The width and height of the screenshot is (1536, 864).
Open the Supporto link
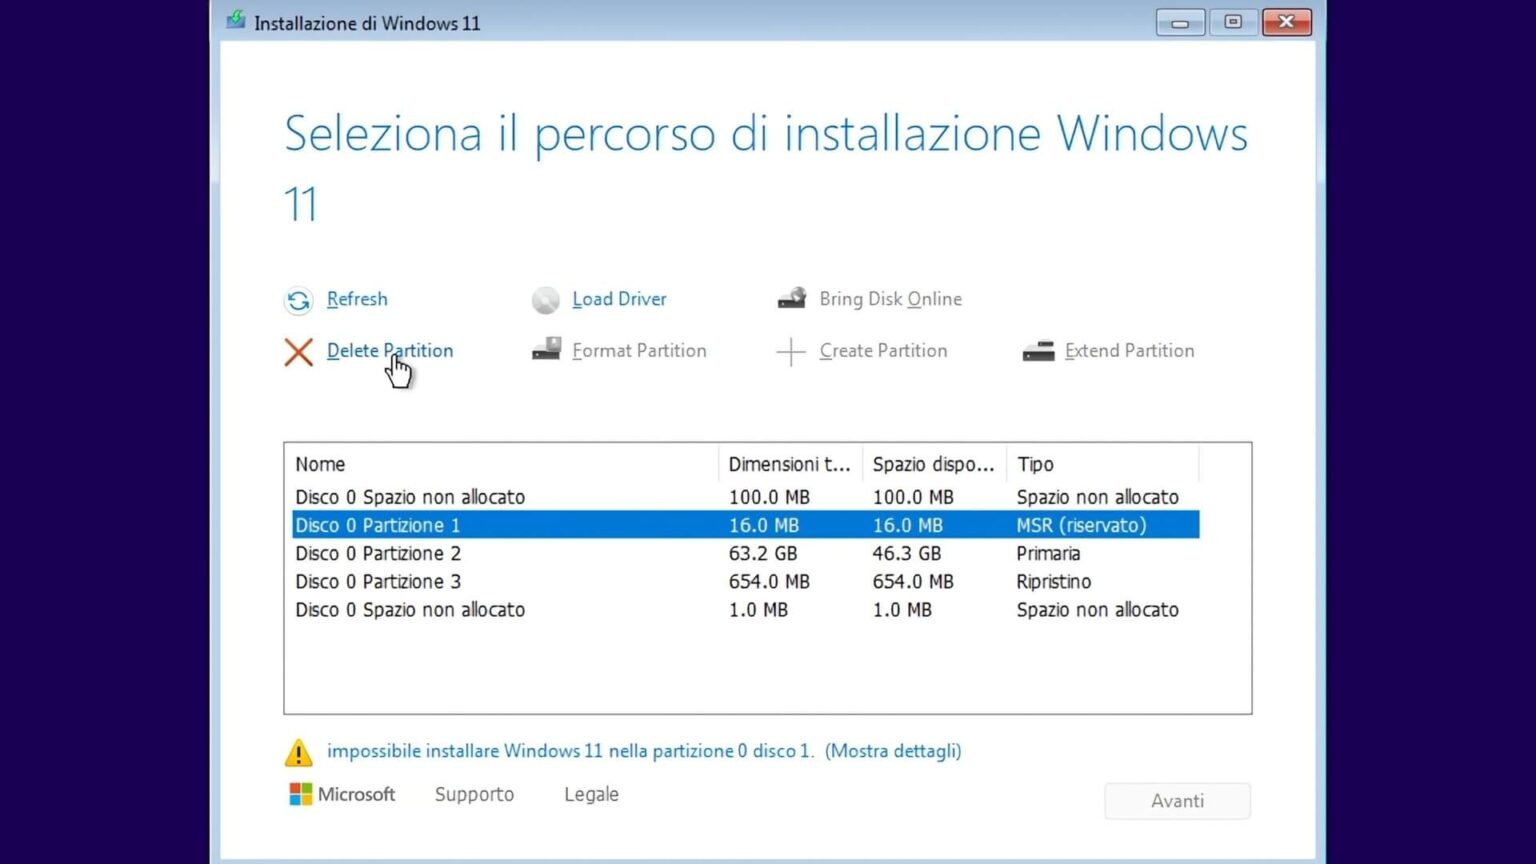[x=474, y=793]
